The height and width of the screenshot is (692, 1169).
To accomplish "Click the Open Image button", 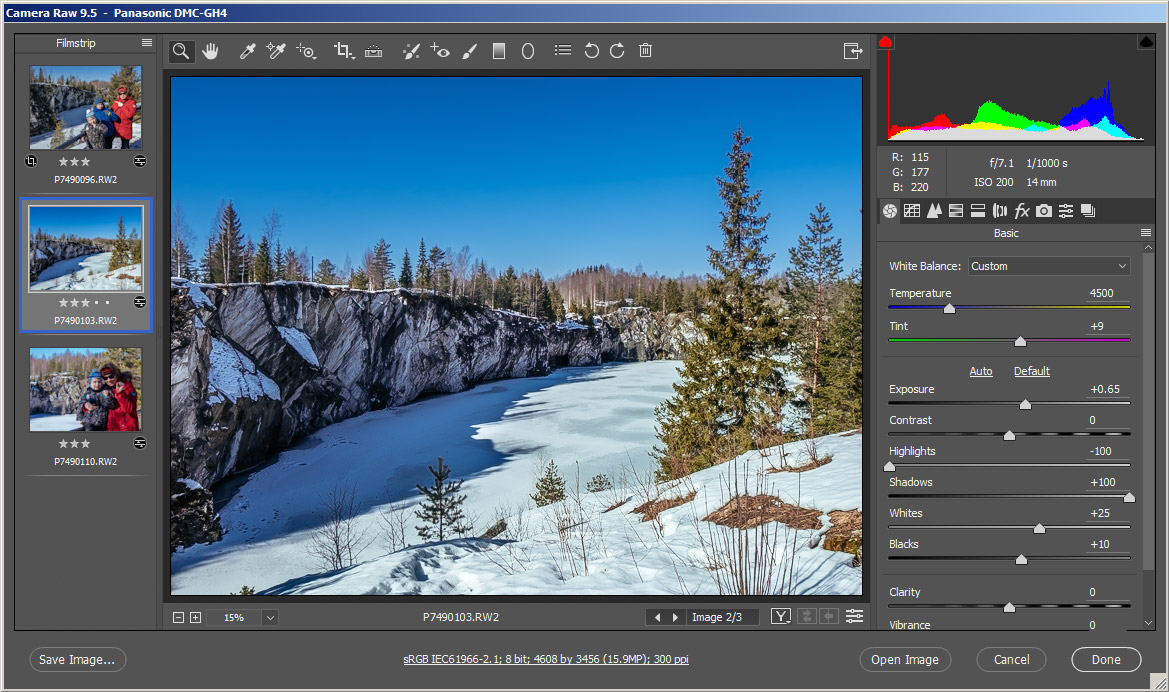I will tap(904, 660).
